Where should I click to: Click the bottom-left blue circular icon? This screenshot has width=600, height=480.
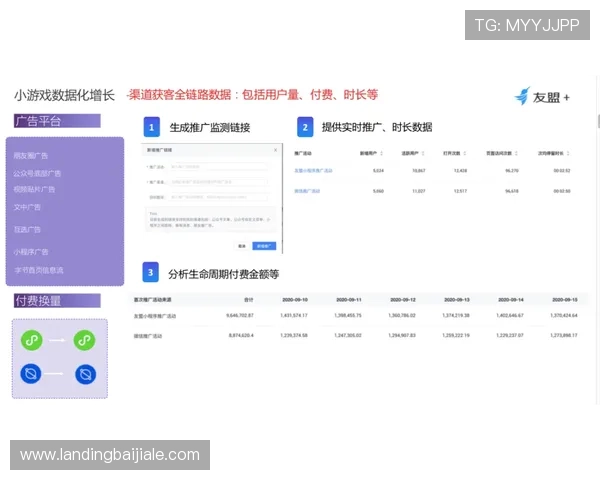tap(31, 375)
